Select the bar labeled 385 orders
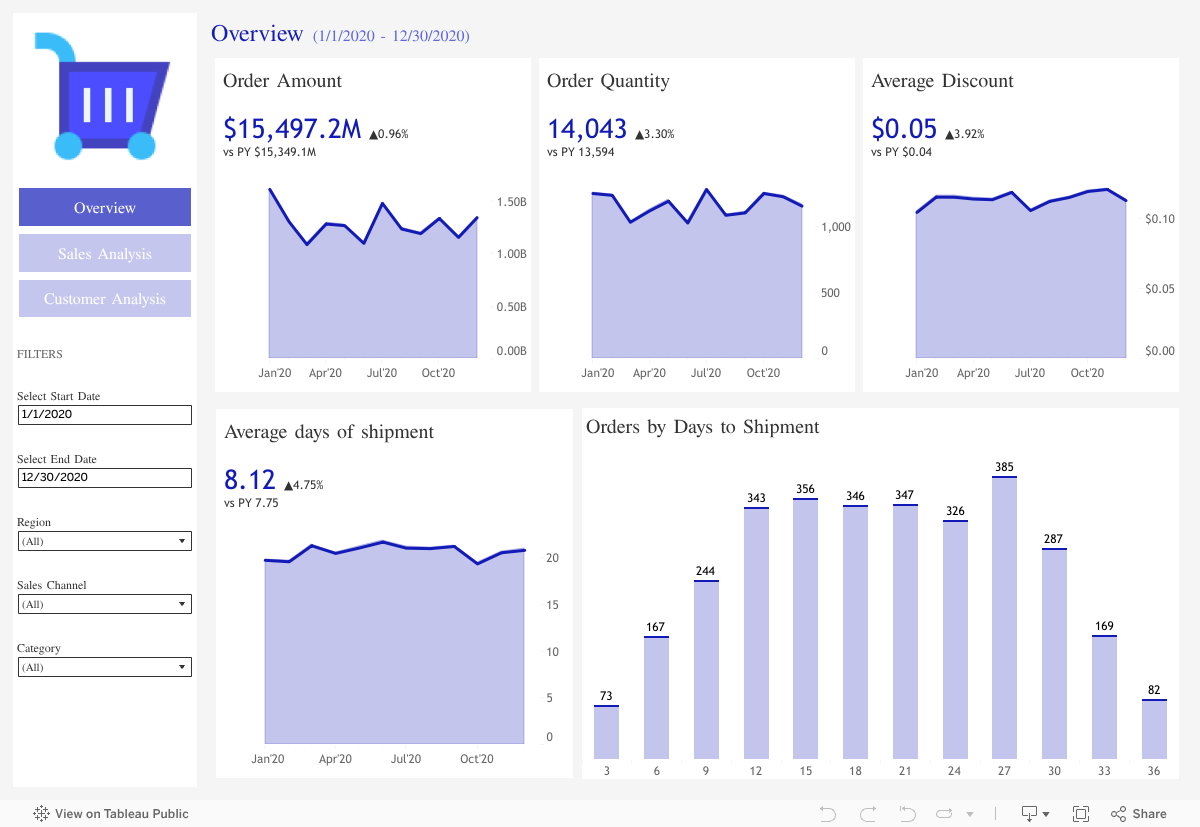 (x=1004, y=618)
